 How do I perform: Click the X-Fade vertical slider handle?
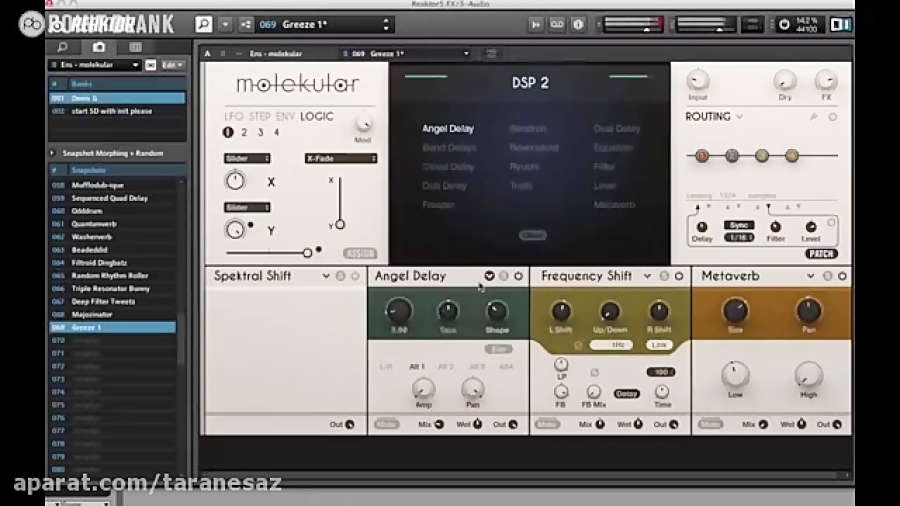[340, 225]
